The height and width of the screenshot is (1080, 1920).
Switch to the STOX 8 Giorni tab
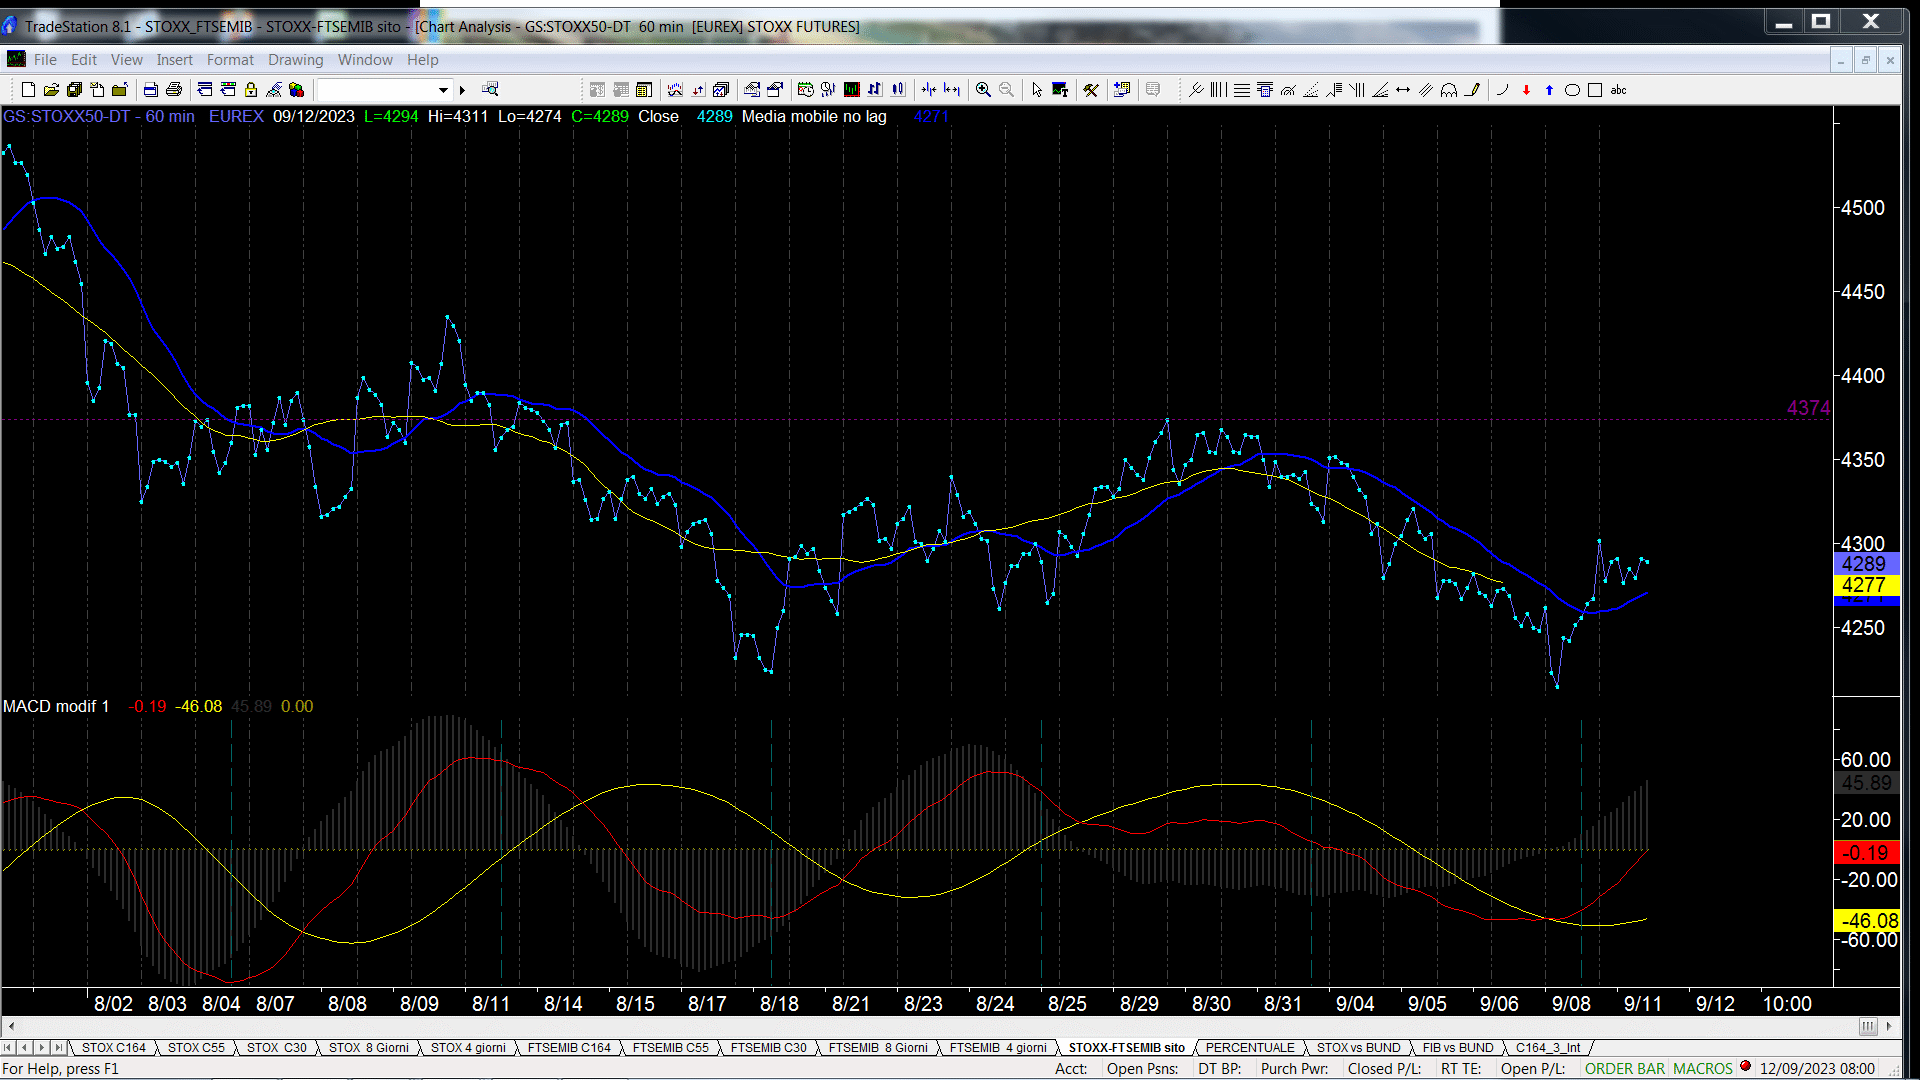369,1048
